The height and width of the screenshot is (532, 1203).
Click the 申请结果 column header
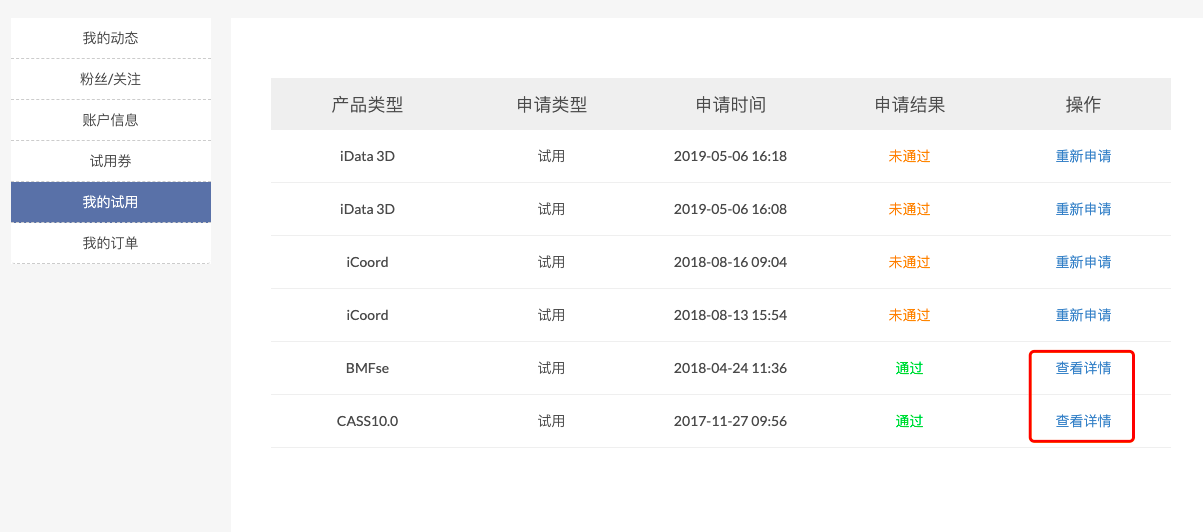pyautogui.click(x=909, y=105)
